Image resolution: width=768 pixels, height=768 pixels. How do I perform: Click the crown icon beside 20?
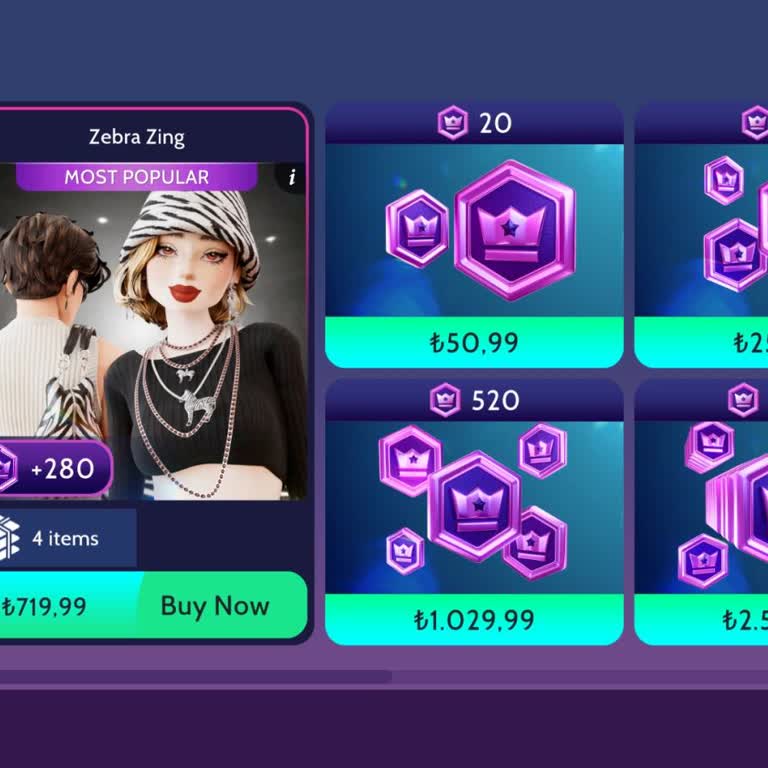pyautogui.click(x=453, y=122)
